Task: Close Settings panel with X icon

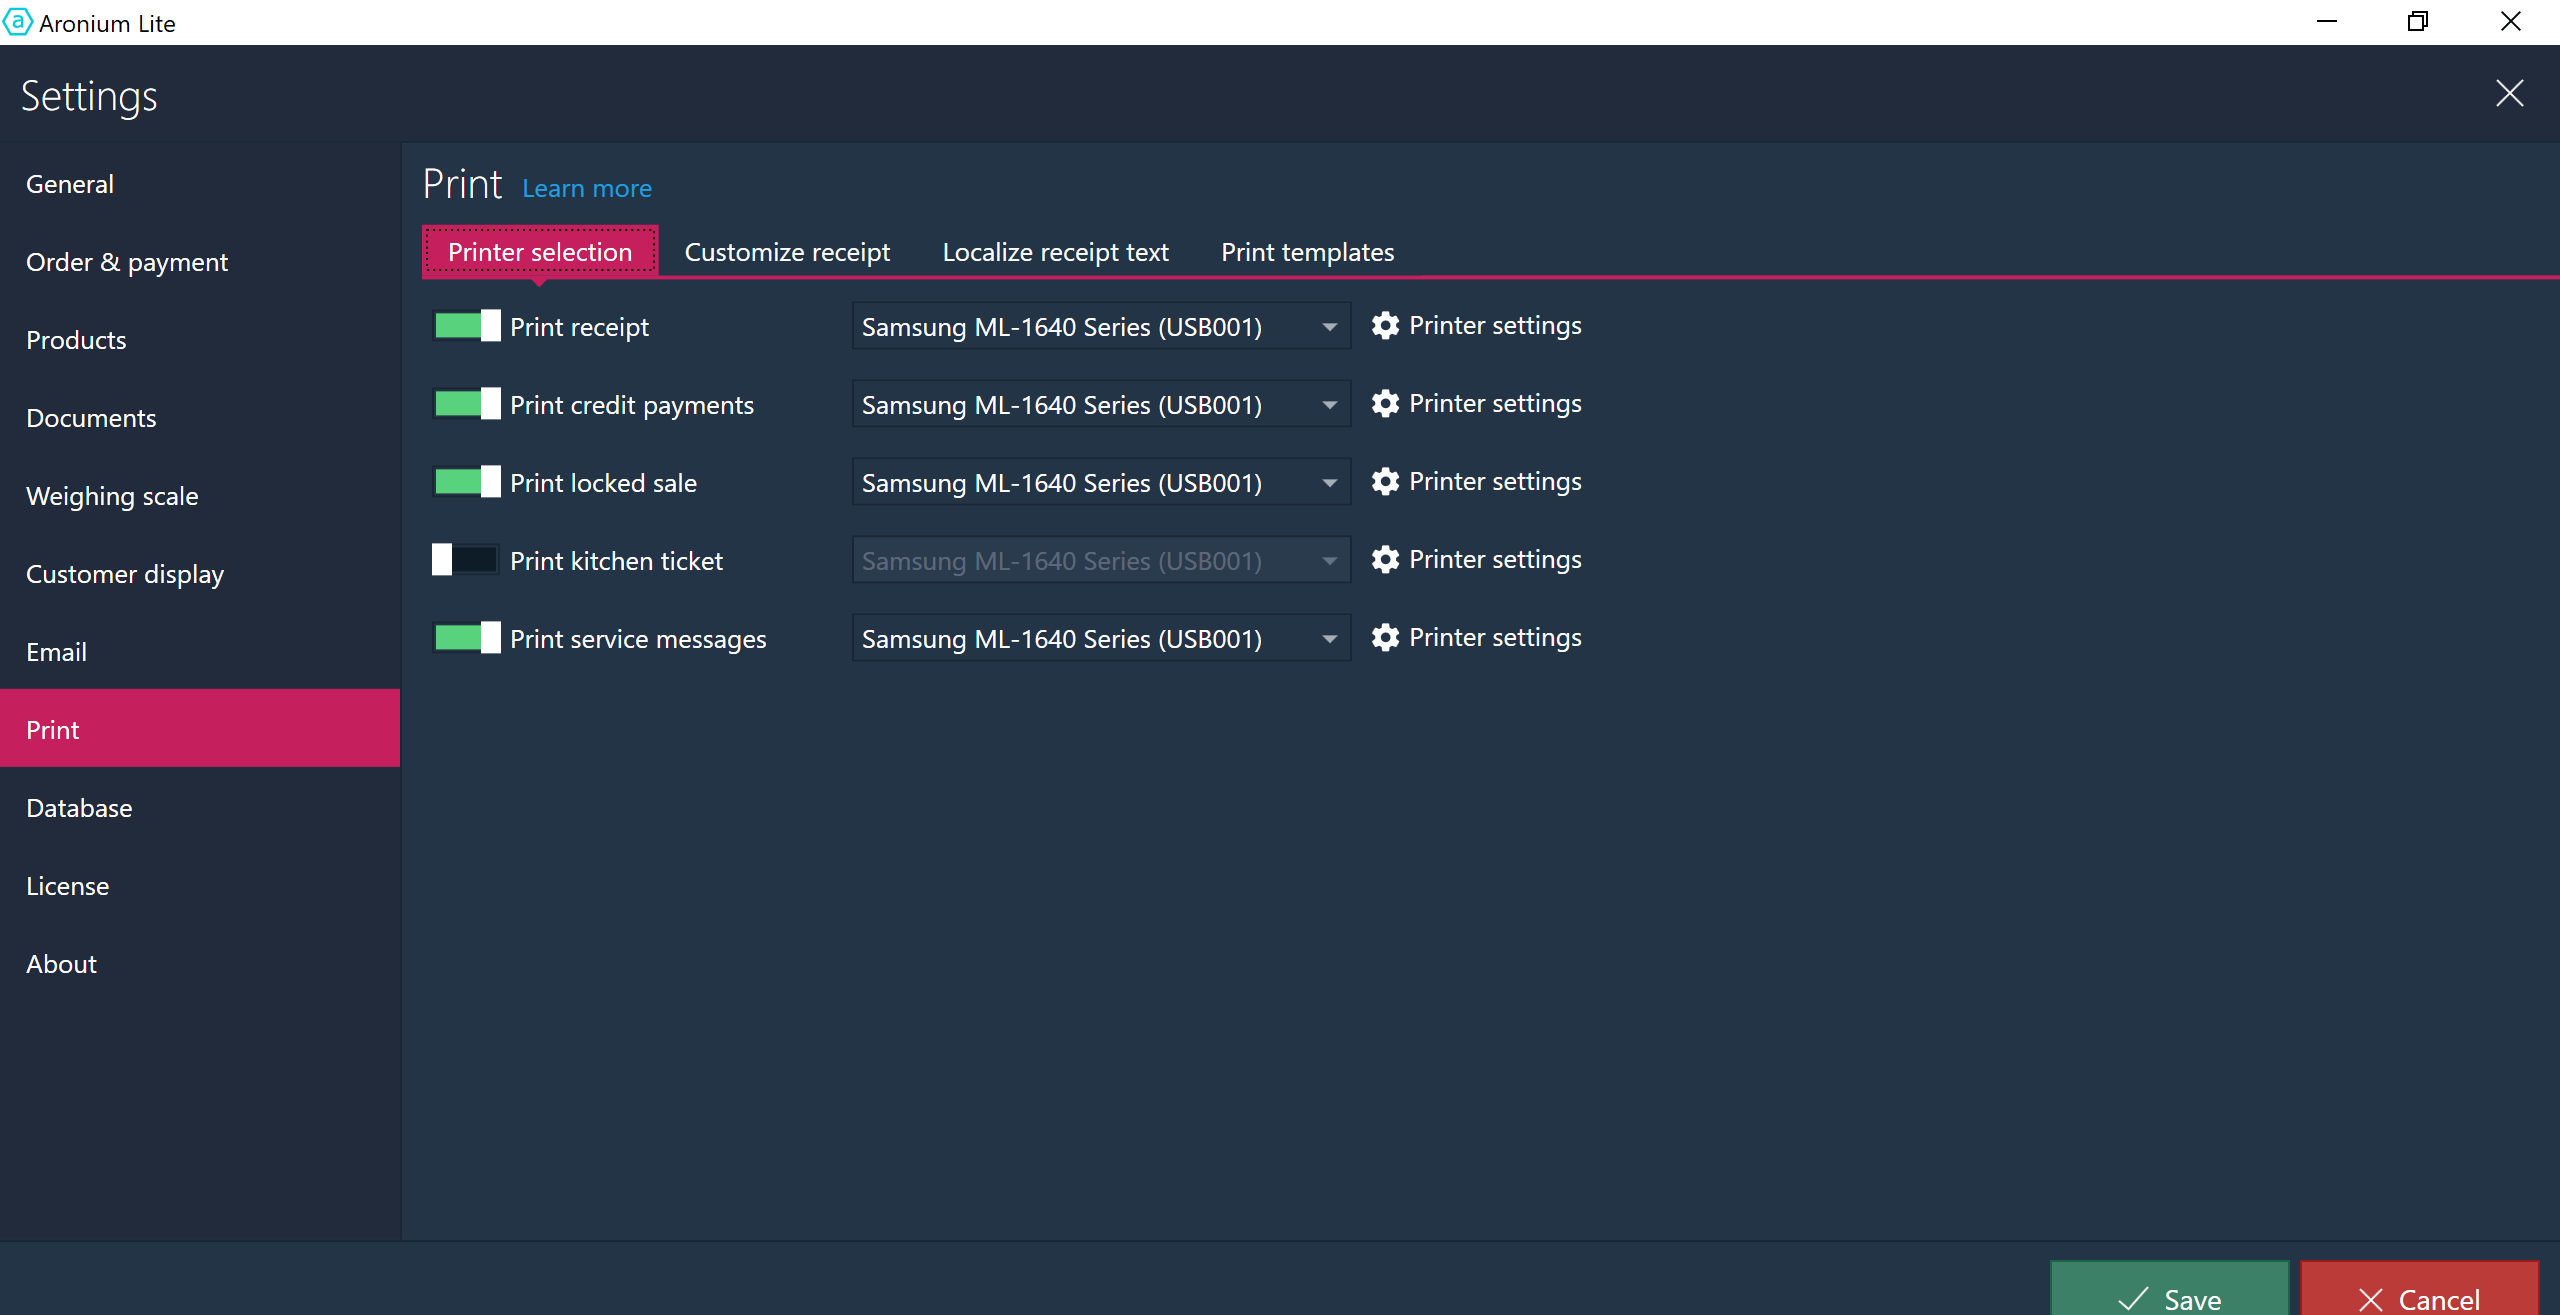Action: (2509, 94)
